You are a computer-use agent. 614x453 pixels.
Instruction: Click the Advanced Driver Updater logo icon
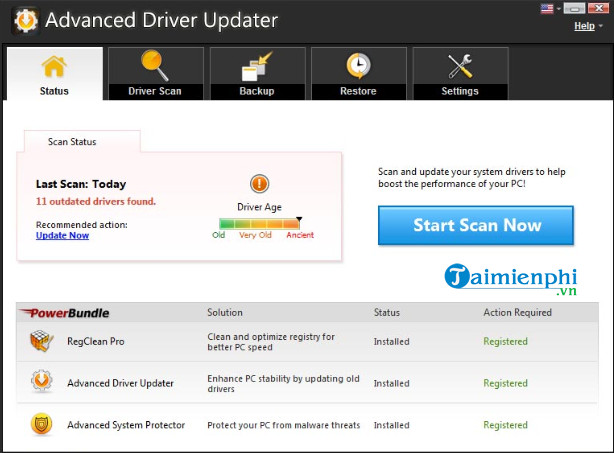pos(25,20)
